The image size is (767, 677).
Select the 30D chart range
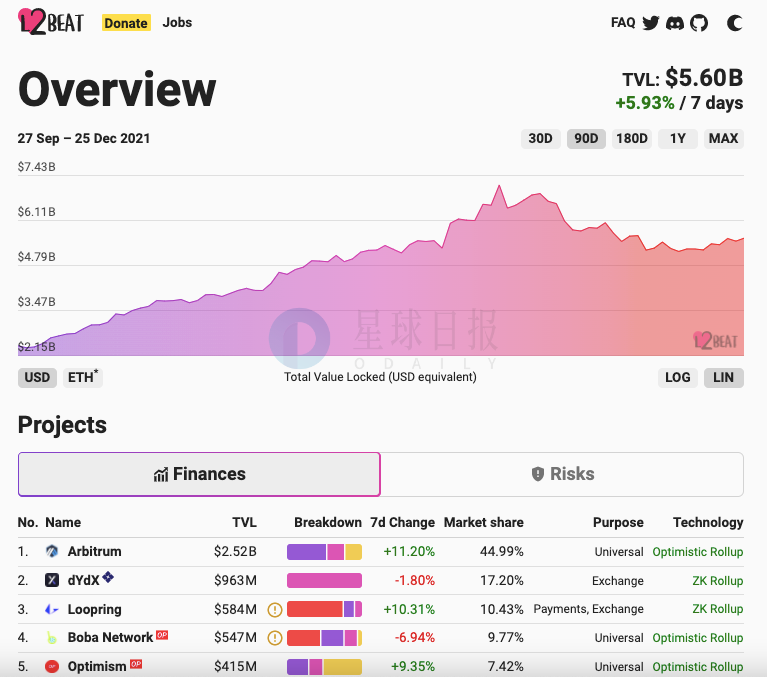pyautogui.click(x=541, y=138)
